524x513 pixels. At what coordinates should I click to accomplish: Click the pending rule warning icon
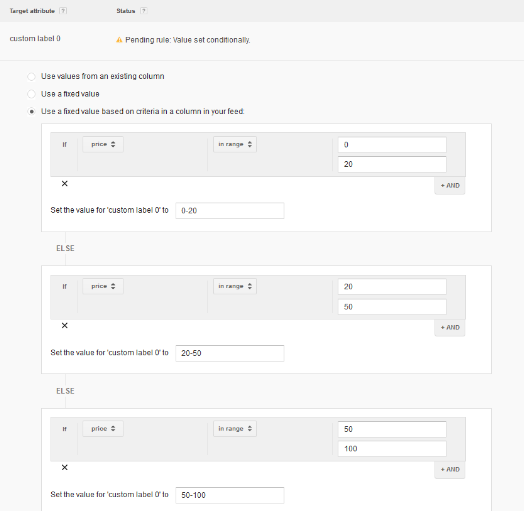coord(119,40)
